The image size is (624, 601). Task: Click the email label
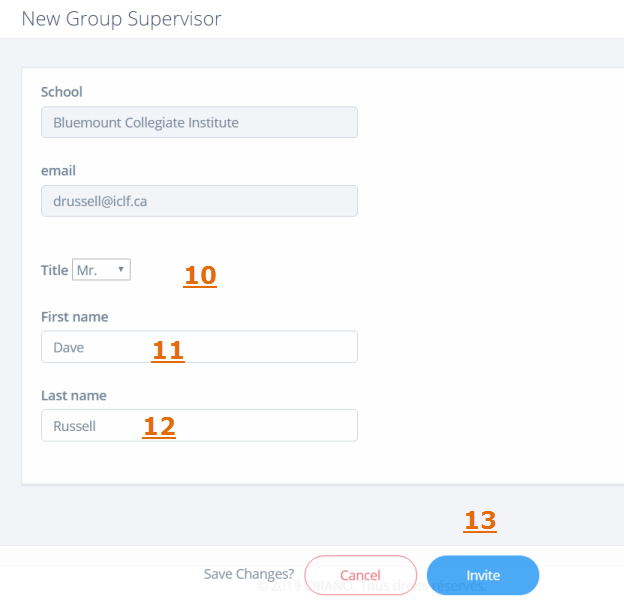[58, 171]
